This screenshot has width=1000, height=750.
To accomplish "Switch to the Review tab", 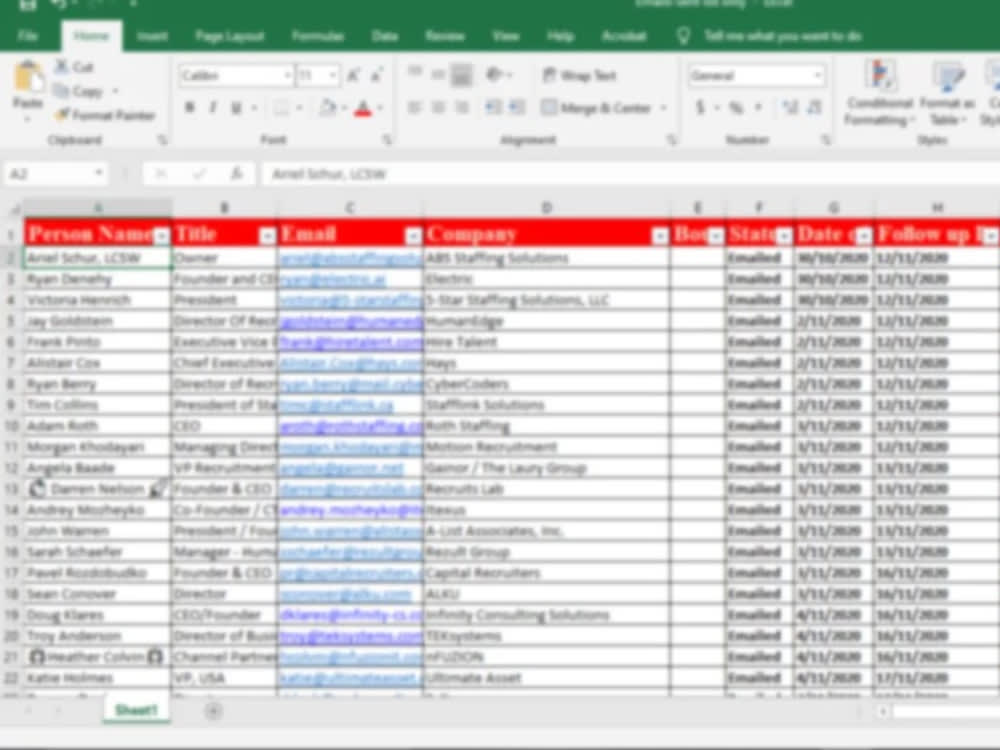I will click(x=445, y=36).
